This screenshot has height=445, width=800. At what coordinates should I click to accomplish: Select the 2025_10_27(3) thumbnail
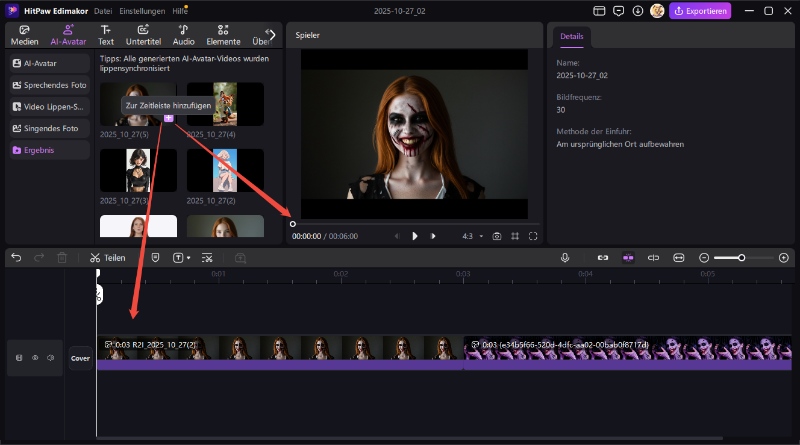pyautogui.click(x=138, y=170)
